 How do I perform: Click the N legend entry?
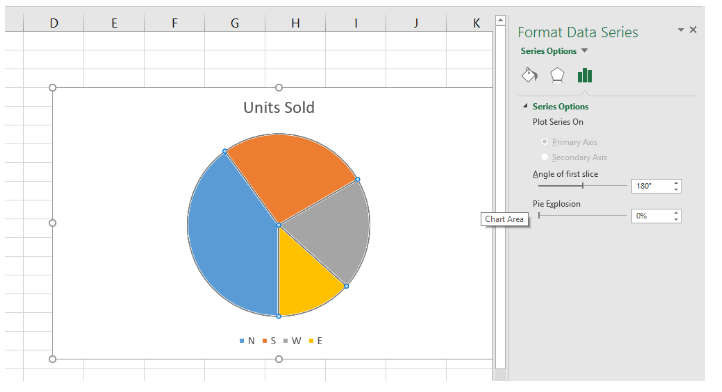pos(247,341)
